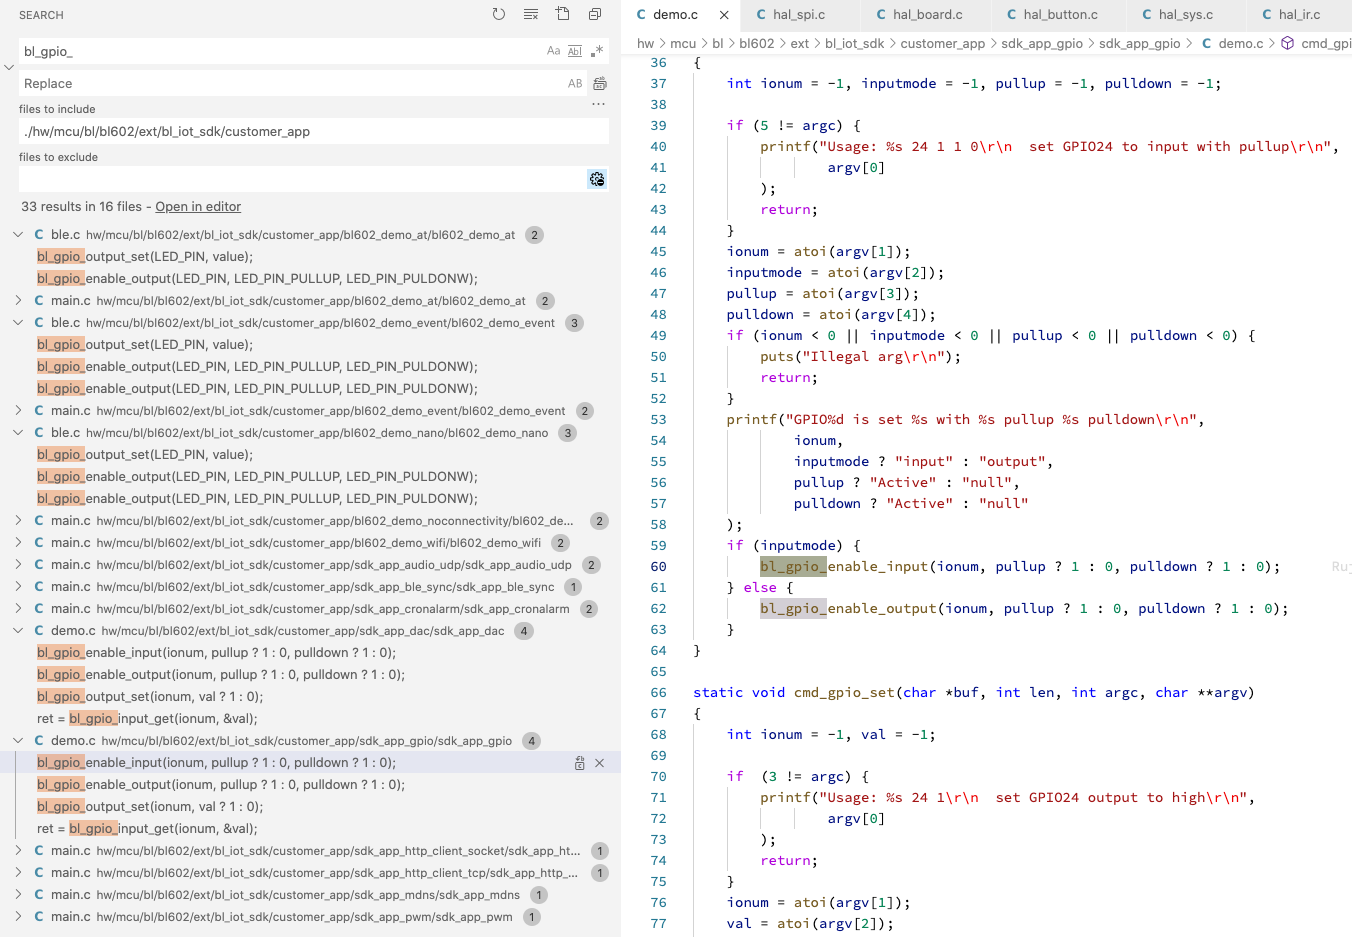The height and width of the screenshot is (937, 1352).
Task: Enable Match Whole Word option
Action: [575, 51]
